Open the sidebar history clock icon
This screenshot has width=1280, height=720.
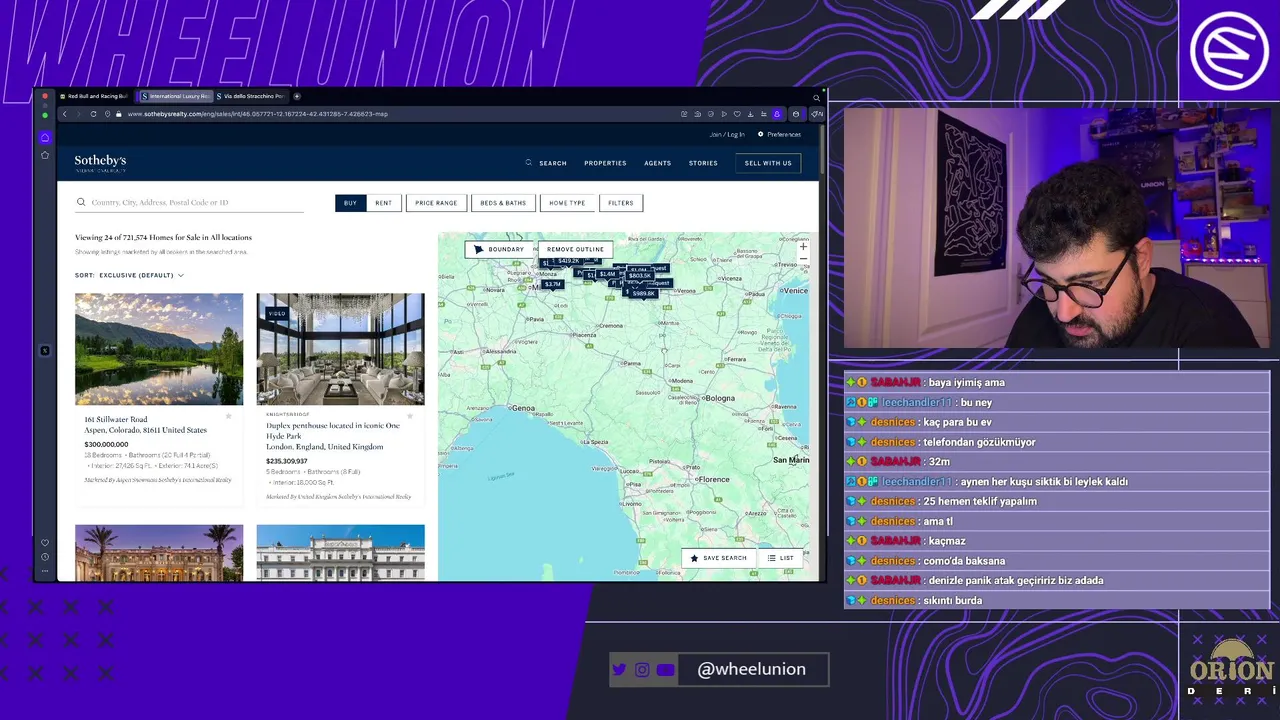(44, 557)
